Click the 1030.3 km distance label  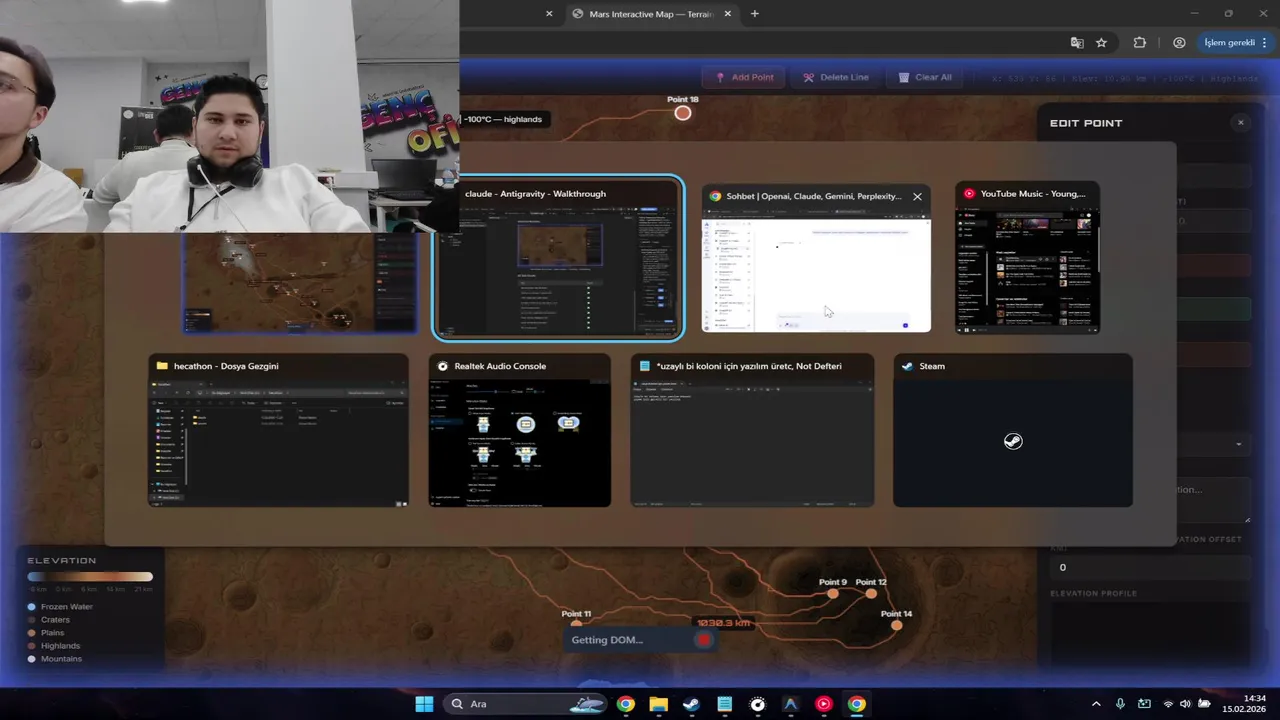[723, 623]
